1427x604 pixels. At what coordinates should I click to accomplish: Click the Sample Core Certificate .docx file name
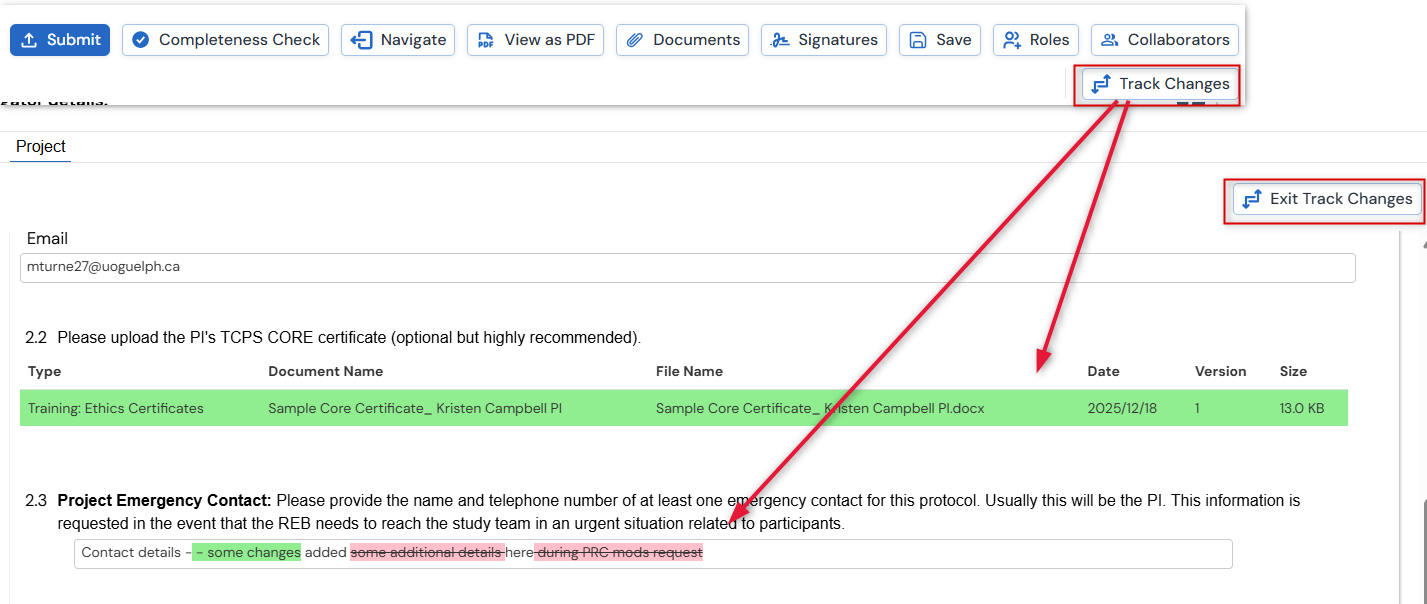[820, 408]
